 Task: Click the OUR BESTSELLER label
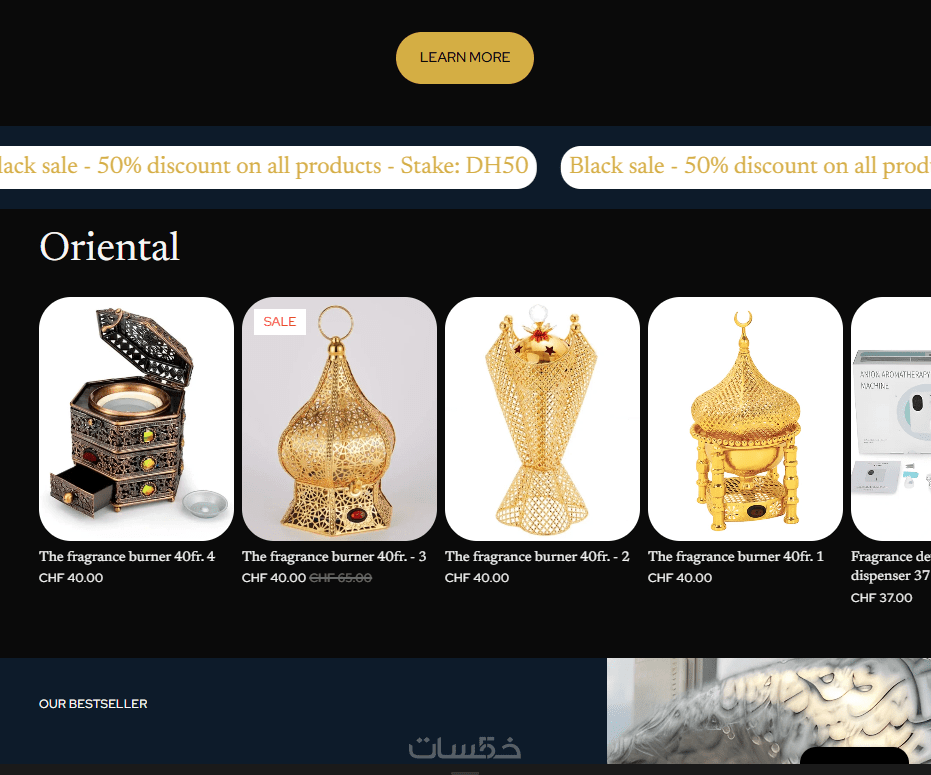(x=93, y=704)
